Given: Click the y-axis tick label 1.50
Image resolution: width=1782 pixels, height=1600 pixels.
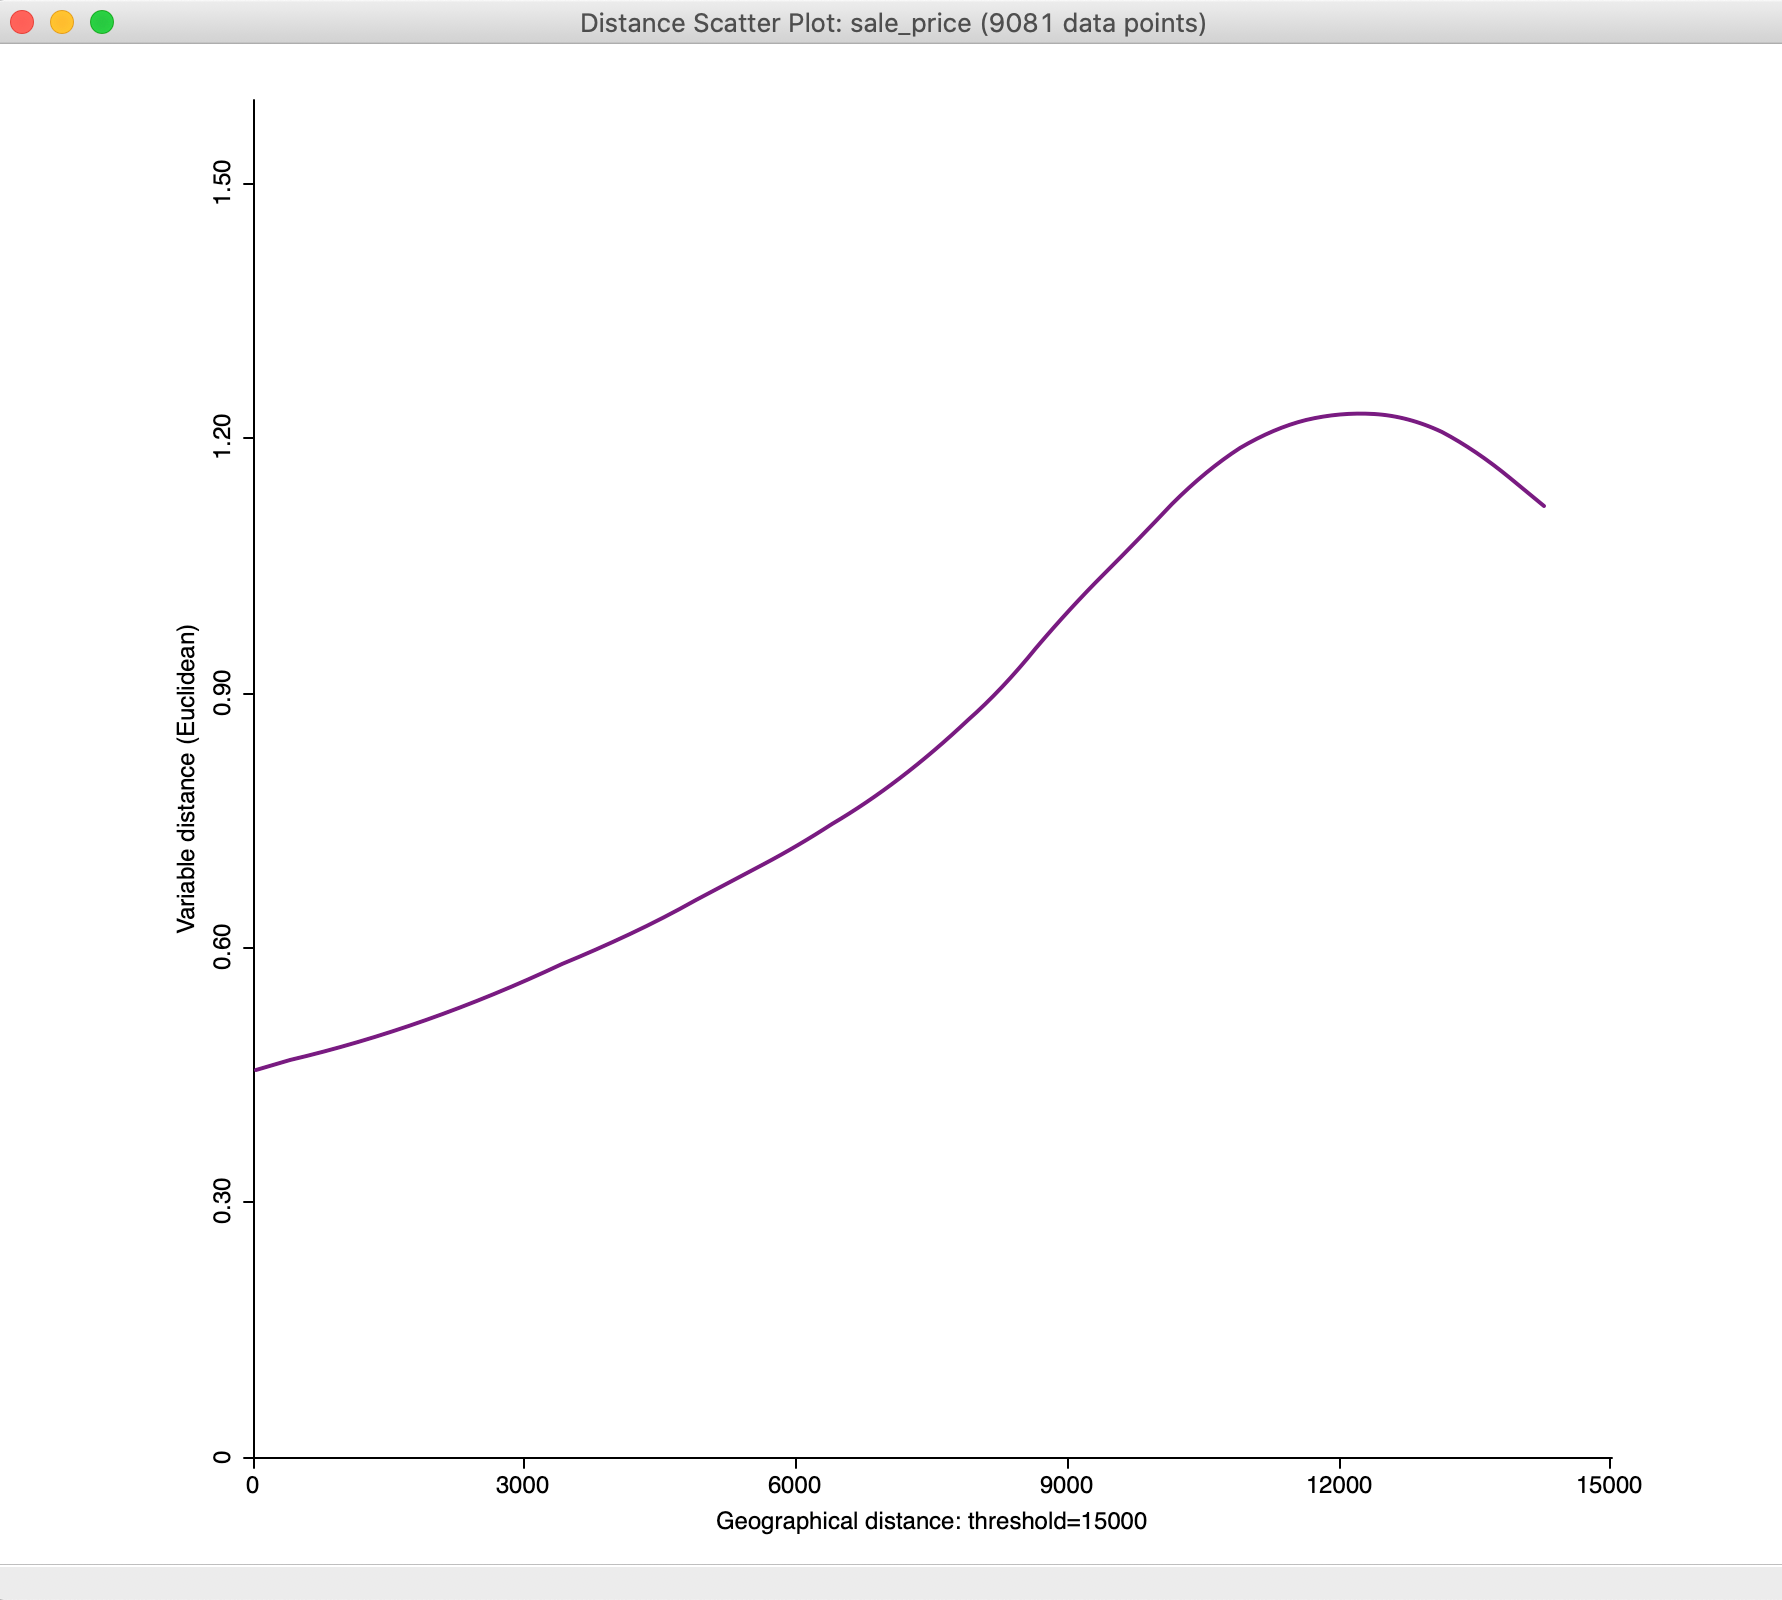Looking at the screenshot, I should pyautogui.click(x=222, y=184).
